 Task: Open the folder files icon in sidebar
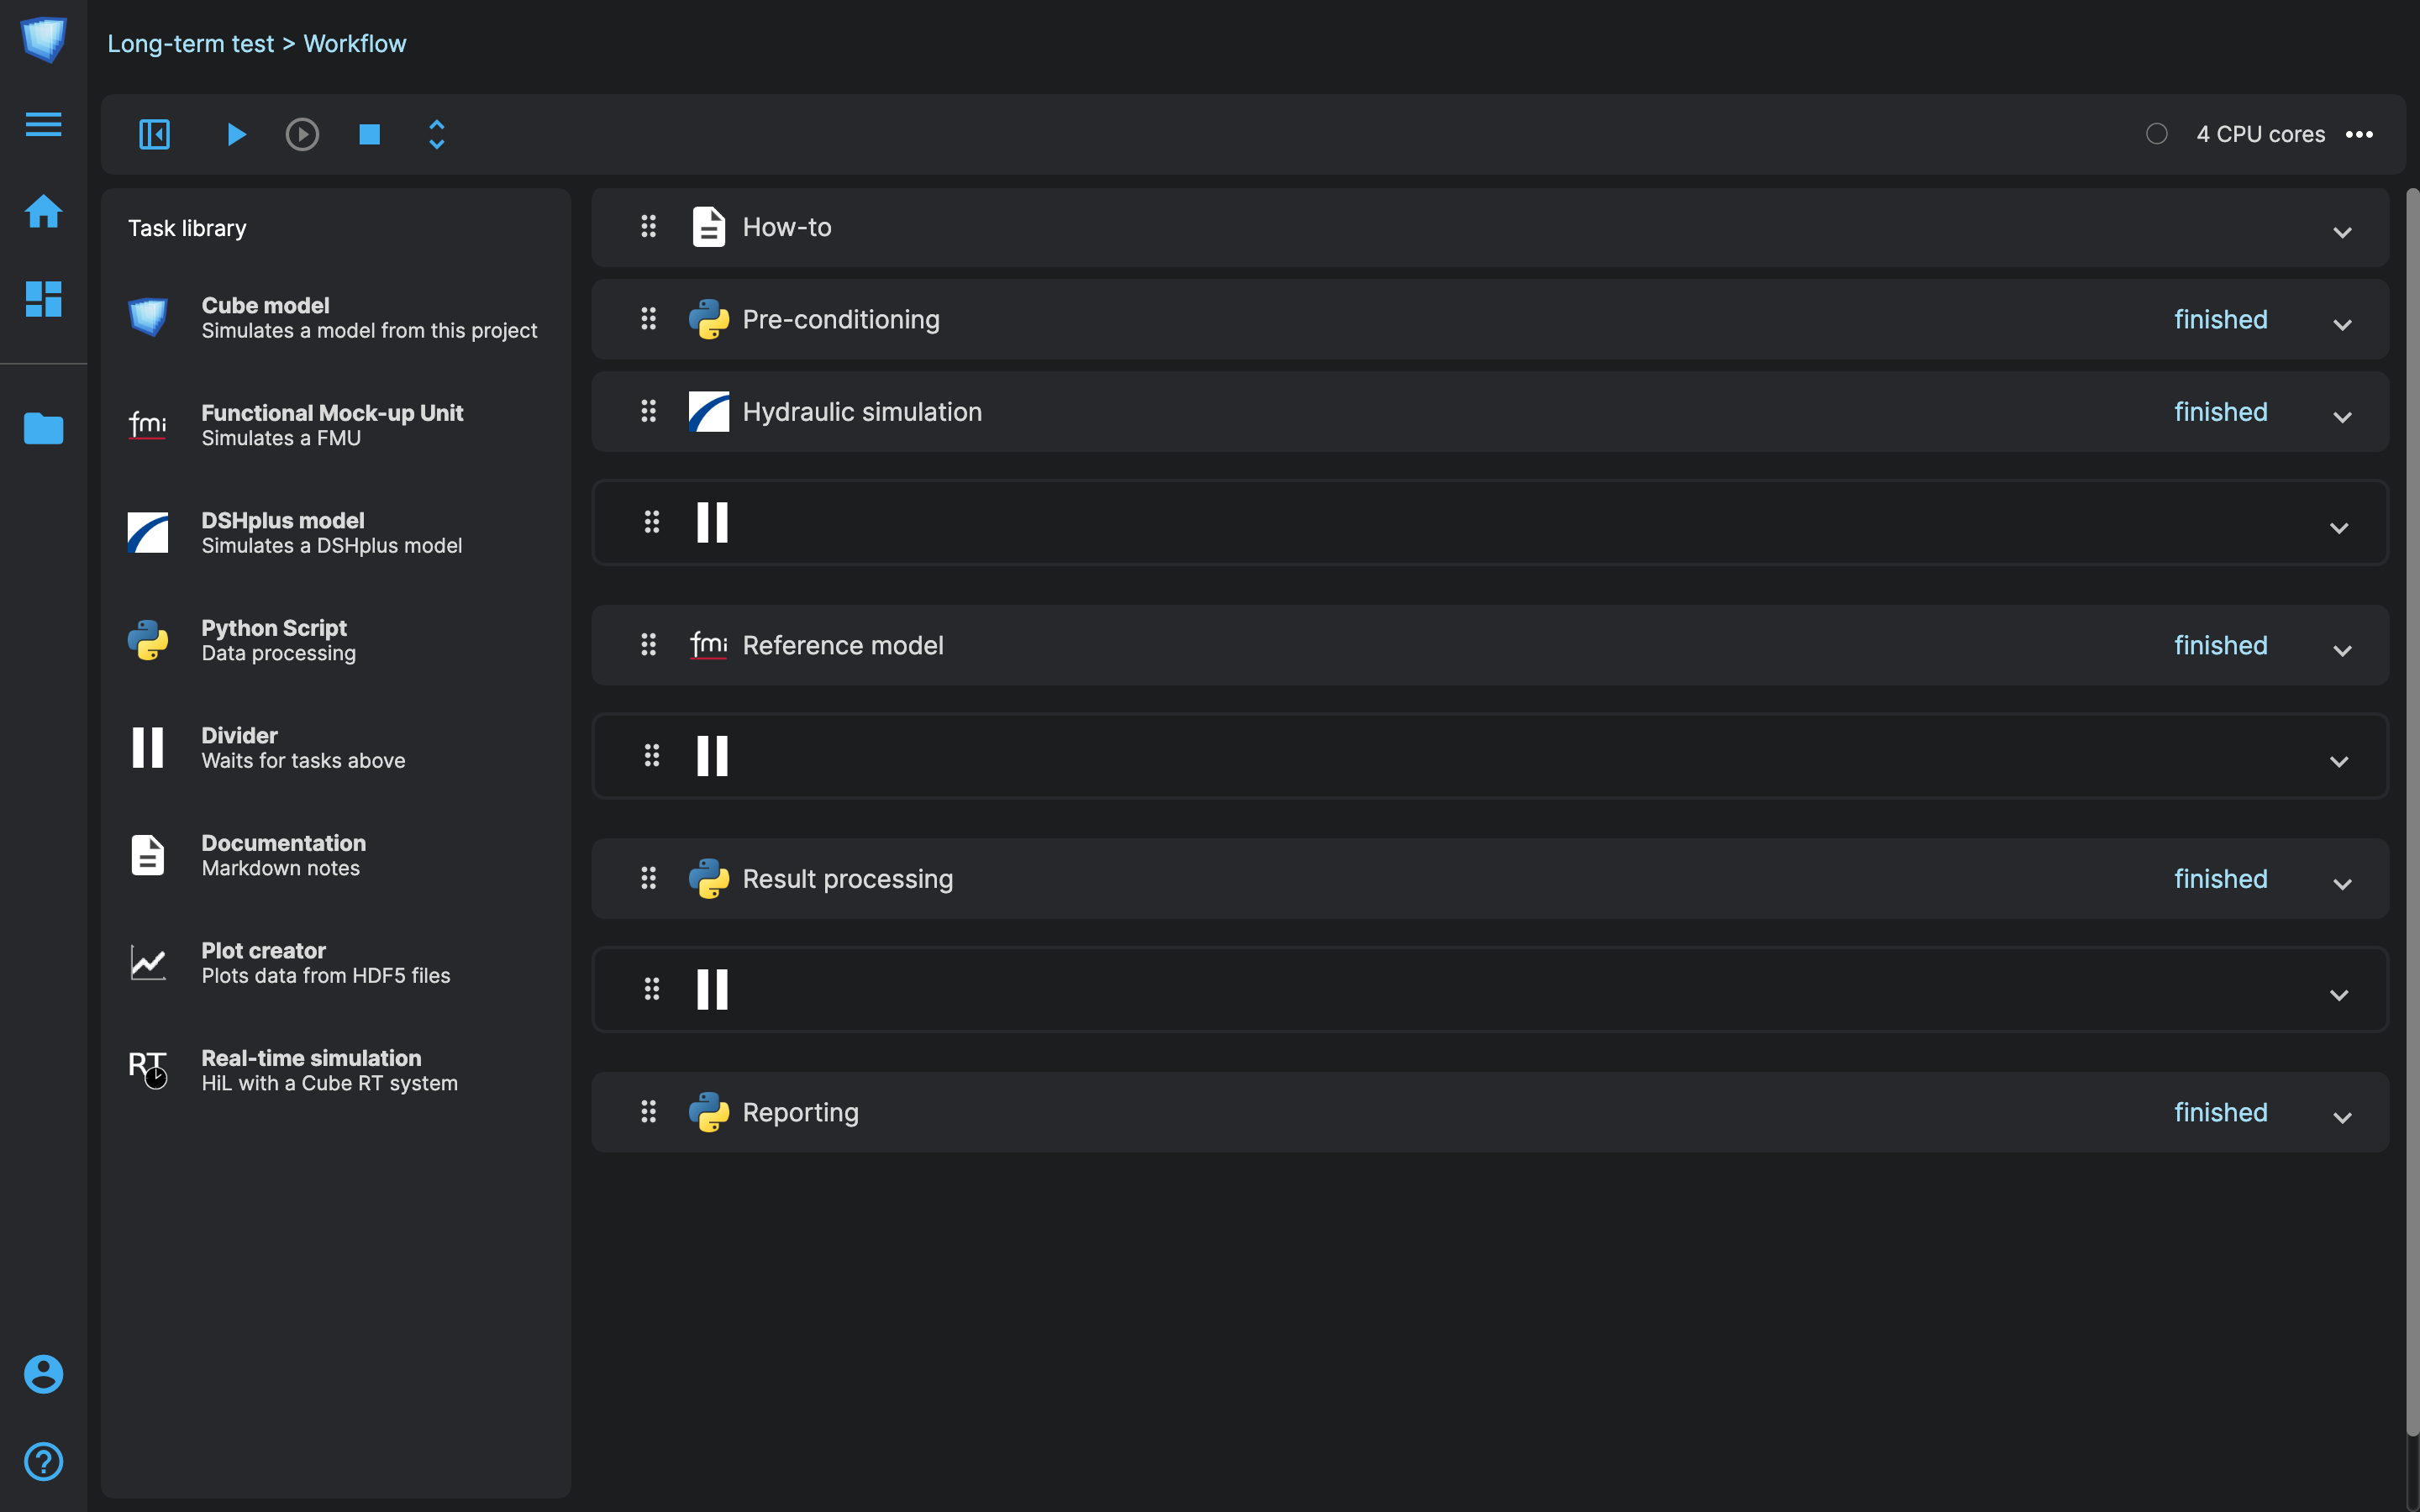click(x=43, y=428)
